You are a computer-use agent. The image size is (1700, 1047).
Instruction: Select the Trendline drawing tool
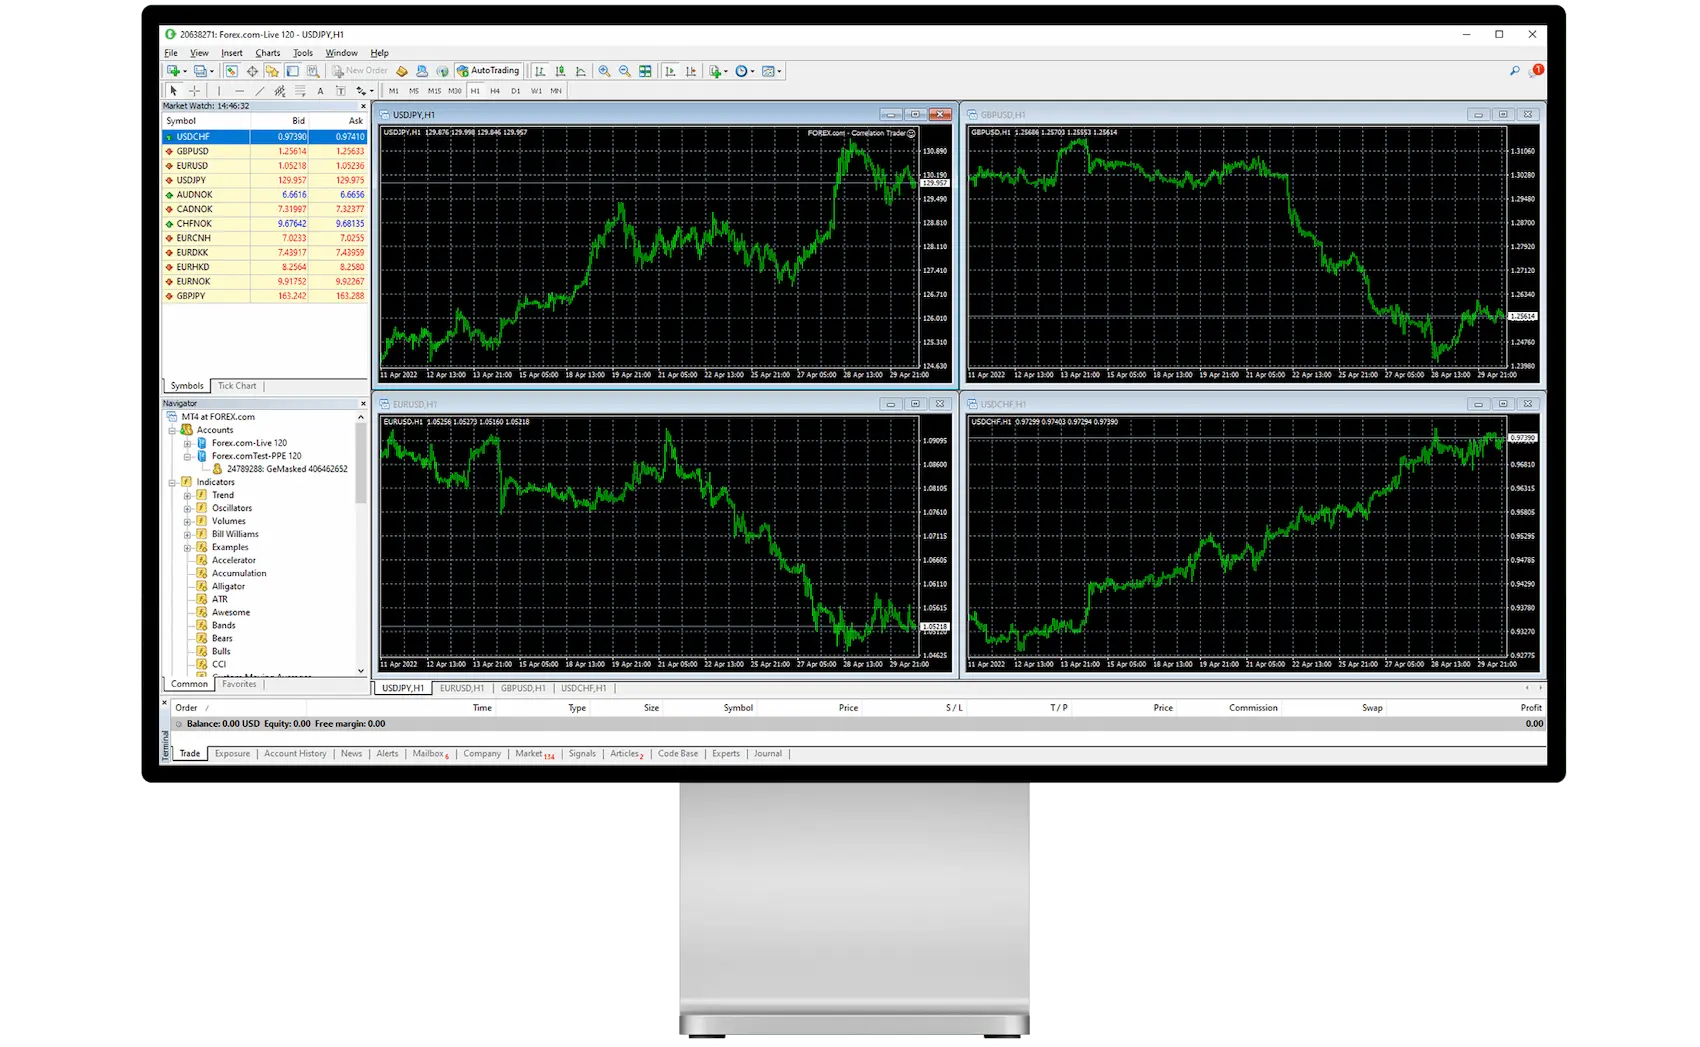click(259, 91)
